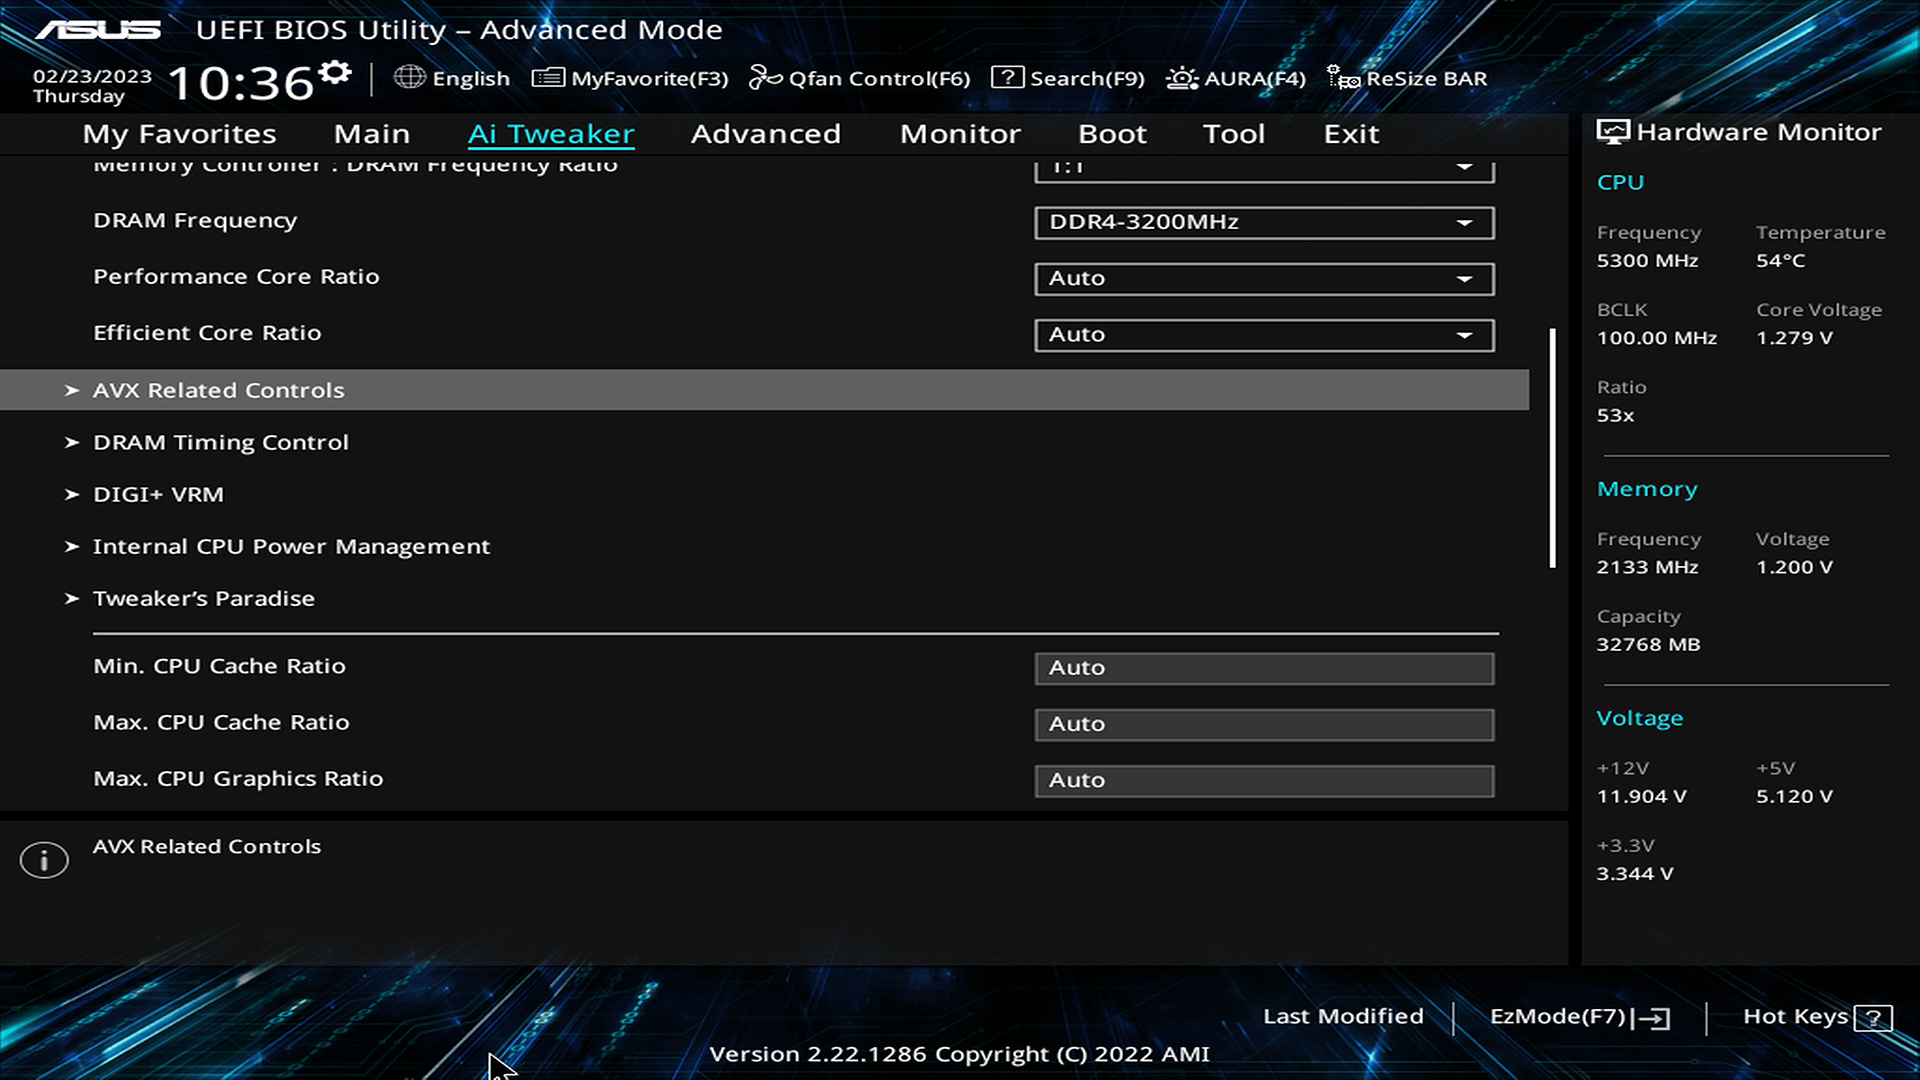Click the 02/23/2023 date text
The image size is (1920, 1080).
[92, 76]
